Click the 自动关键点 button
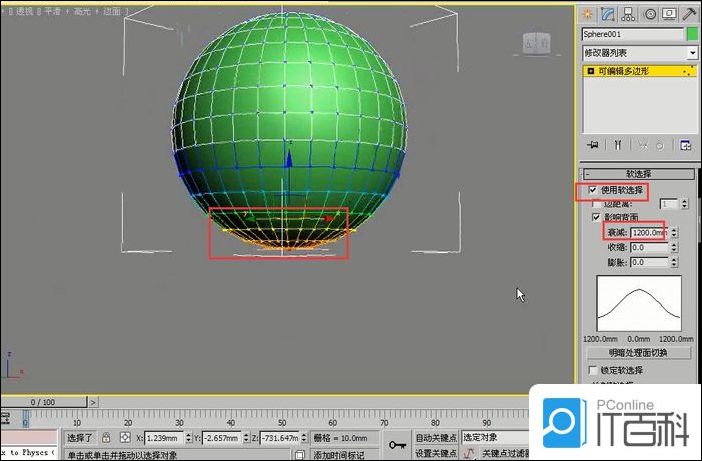Image resolution: width=702 pixels, height=461 pixels. click(436, 438)
